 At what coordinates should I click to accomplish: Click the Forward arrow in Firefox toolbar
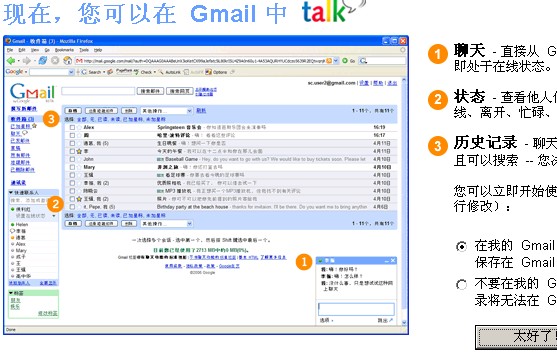click(27, 61)
